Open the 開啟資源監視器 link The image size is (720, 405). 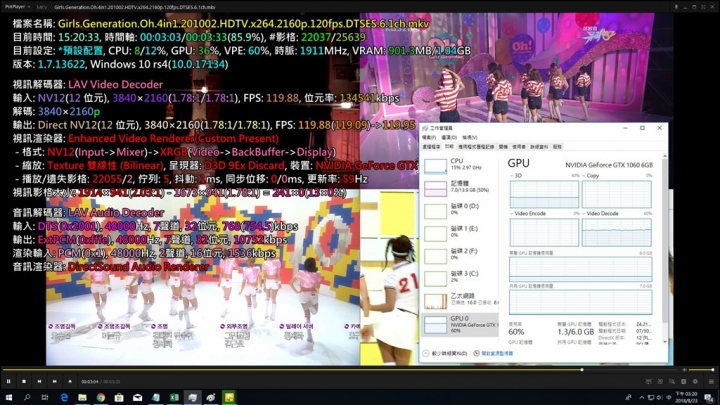[x=493, y=353]
